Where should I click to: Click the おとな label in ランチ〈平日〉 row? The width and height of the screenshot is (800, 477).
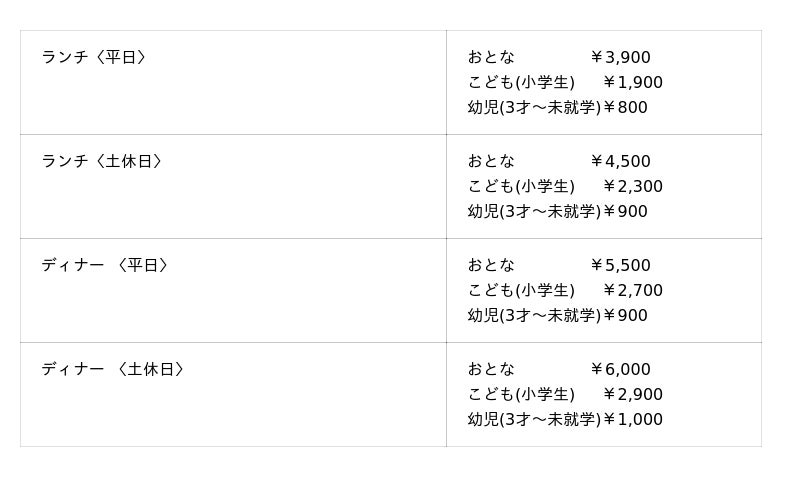click(x=492, y=58)
